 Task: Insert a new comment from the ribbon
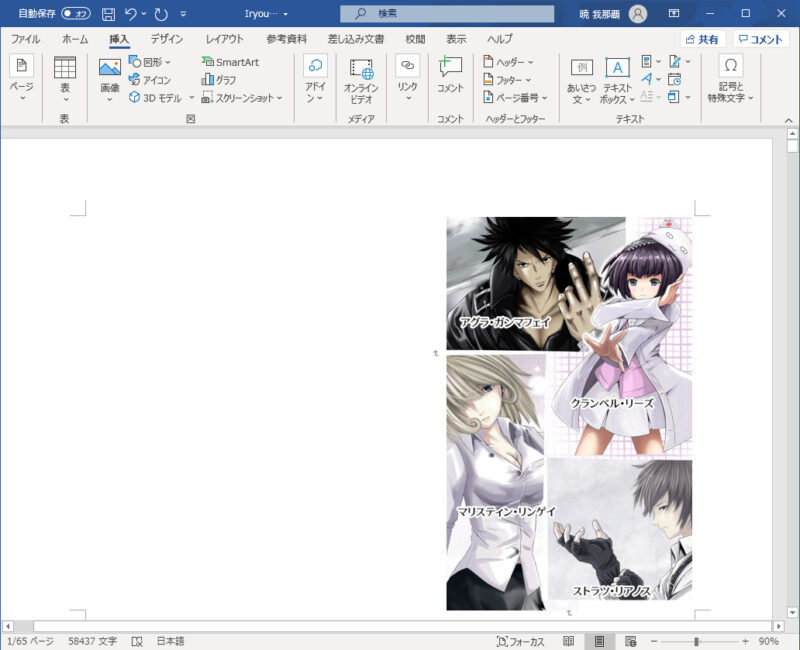pyautogui.click(x=450, y=75)
